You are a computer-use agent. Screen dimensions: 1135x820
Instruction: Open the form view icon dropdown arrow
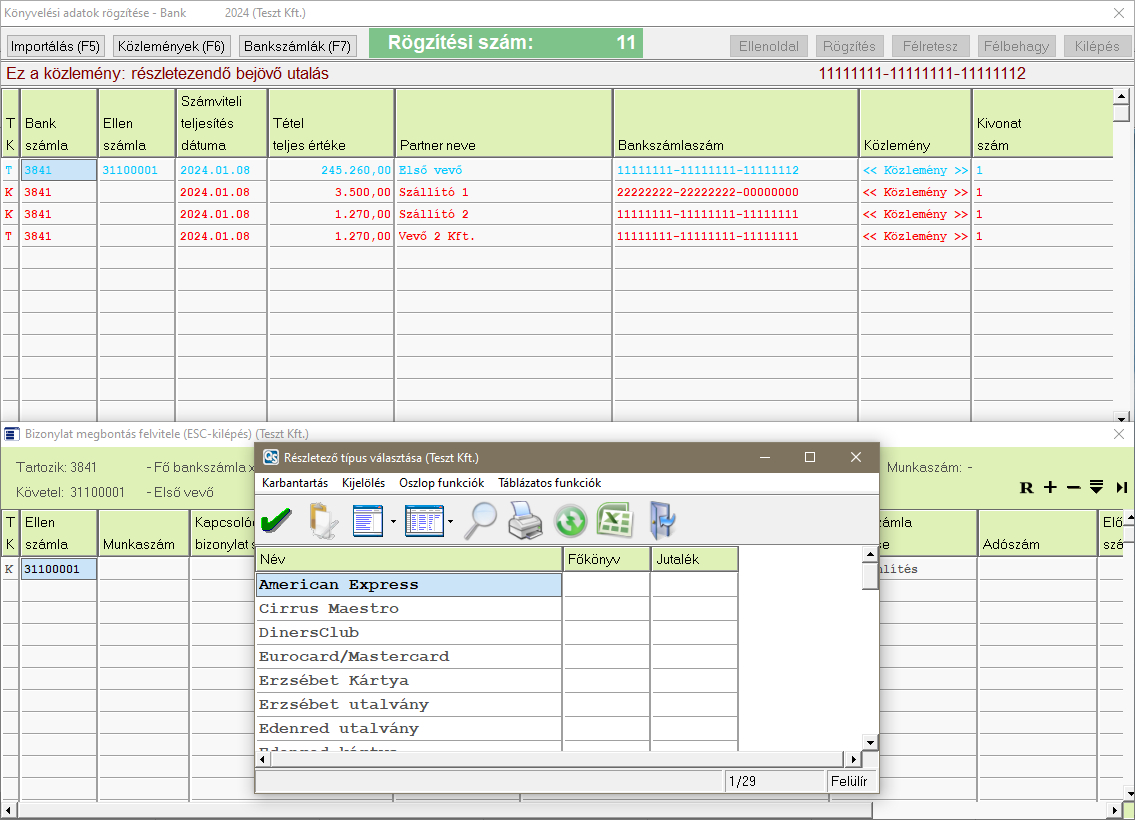pos(393,521)
